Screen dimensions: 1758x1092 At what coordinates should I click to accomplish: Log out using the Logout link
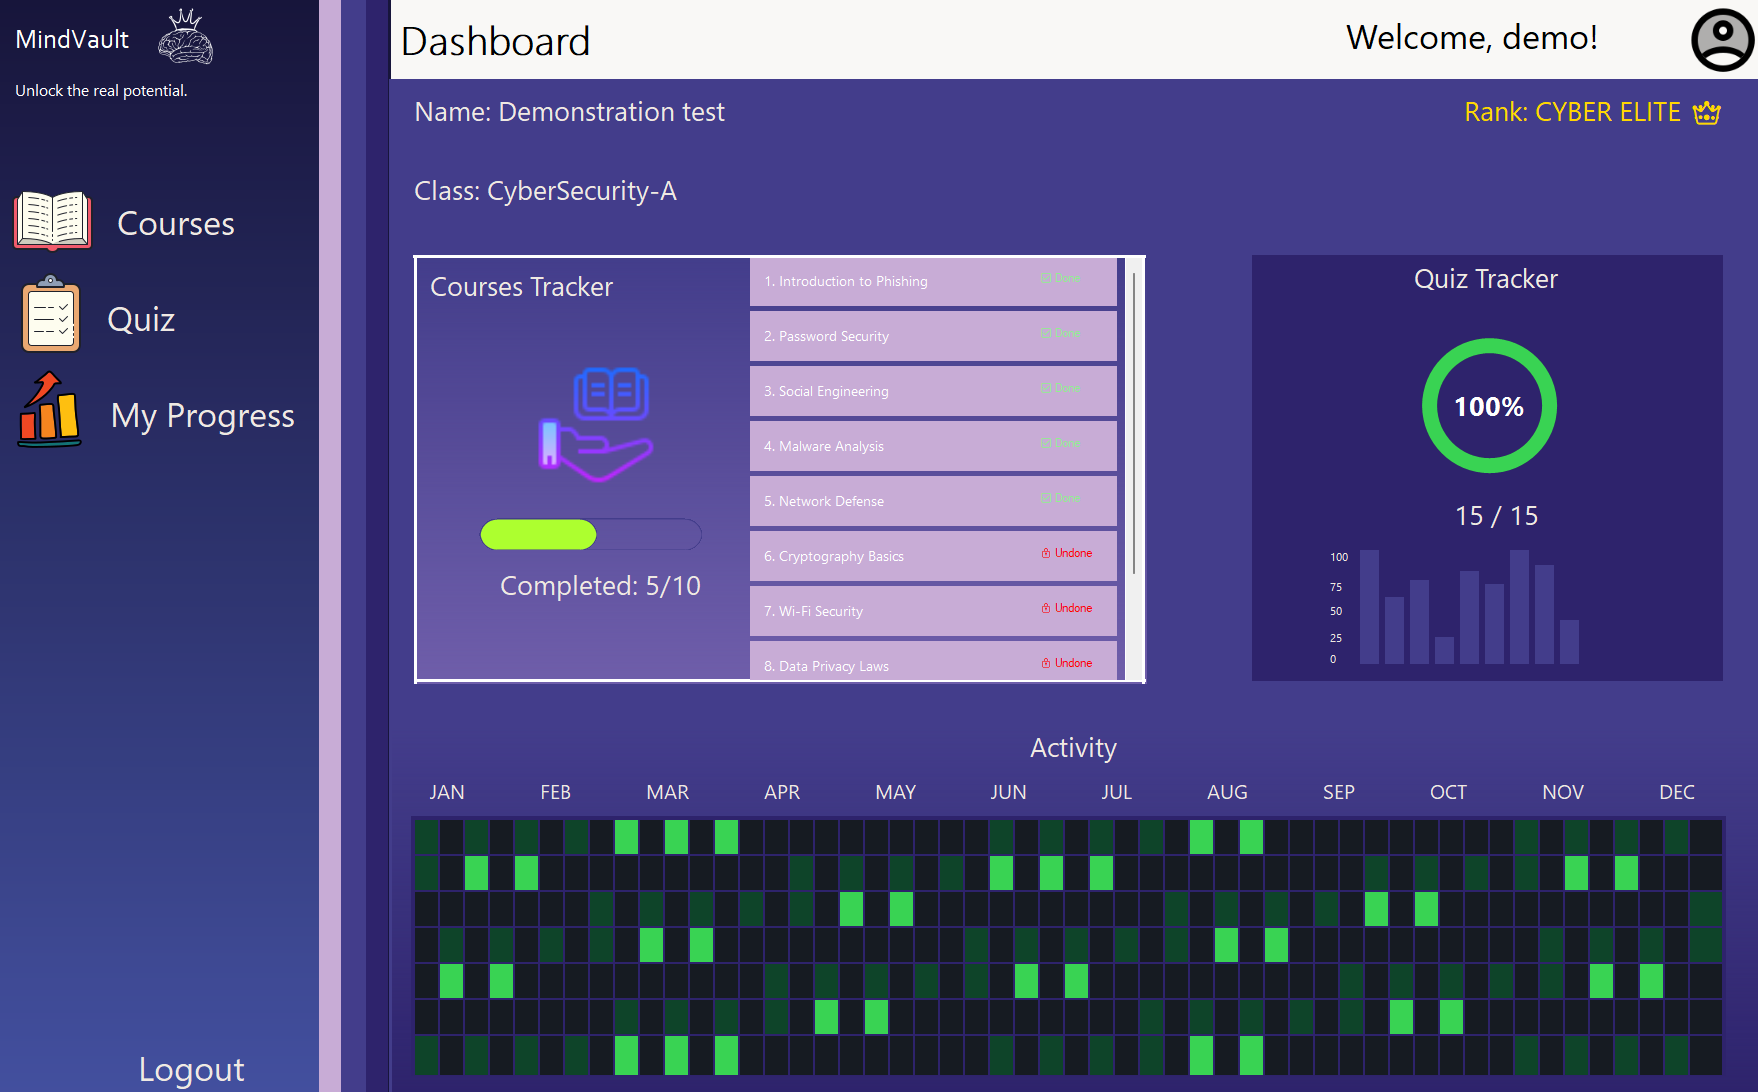(191, 1069)
